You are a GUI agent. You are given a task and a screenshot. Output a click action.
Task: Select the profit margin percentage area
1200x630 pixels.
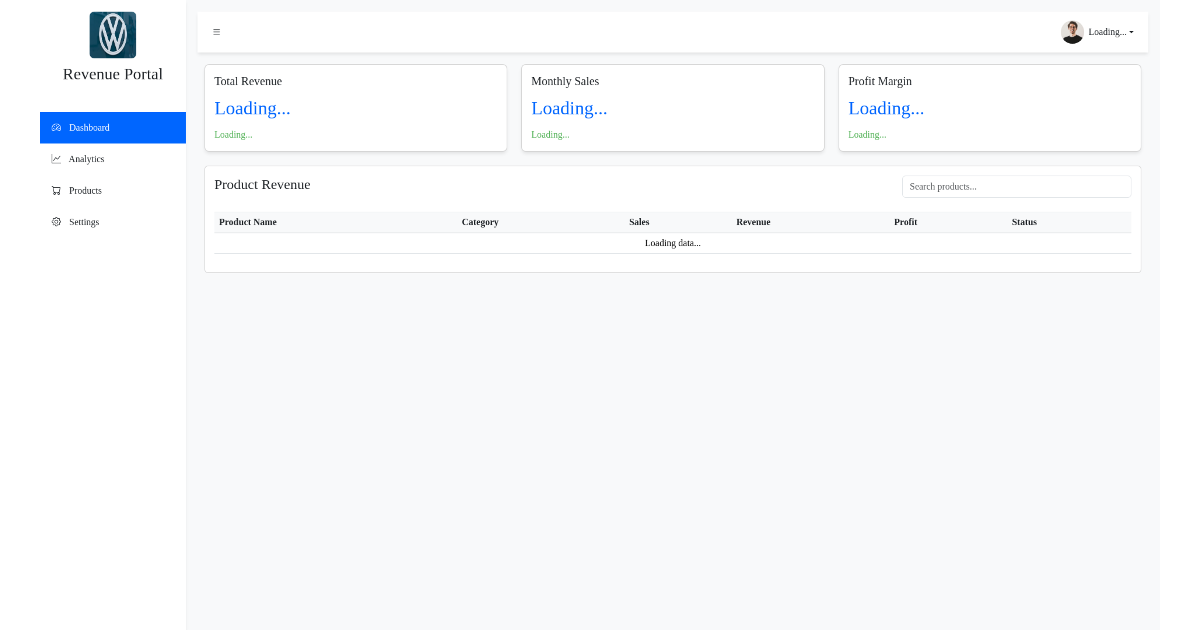point(886,108)
